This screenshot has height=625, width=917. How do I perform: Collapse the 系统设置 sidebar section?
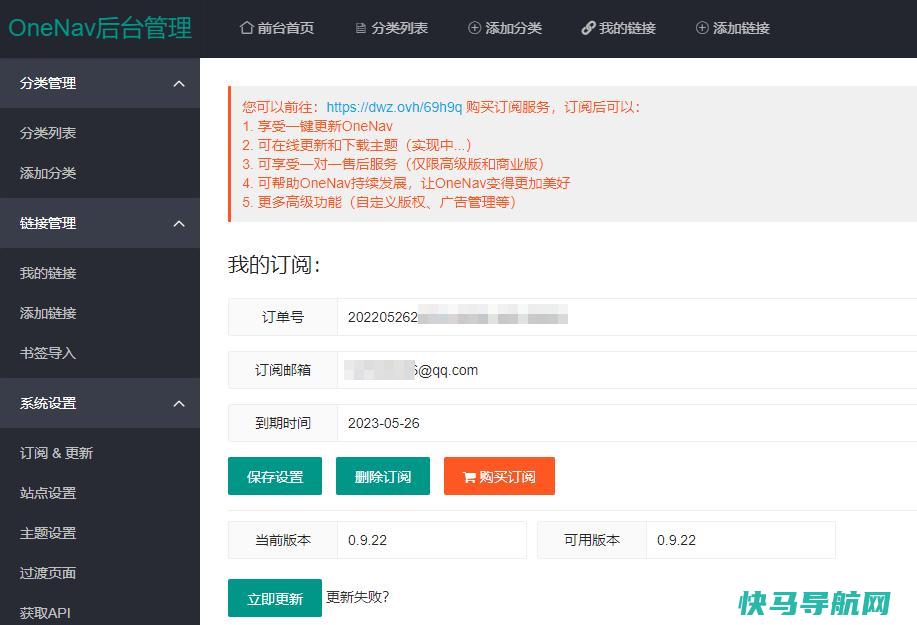pos(179,403)
